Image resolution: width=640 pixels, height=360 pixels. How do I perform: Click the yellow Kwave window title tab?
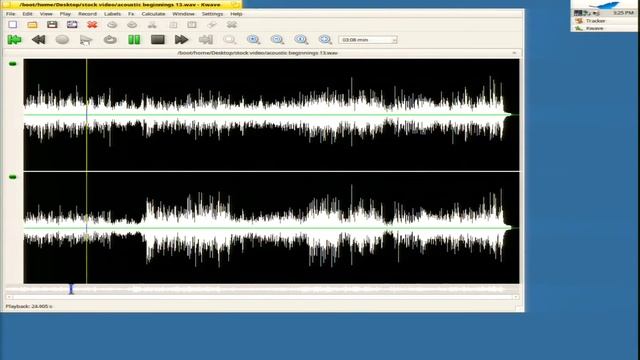[x=121, y=4]
